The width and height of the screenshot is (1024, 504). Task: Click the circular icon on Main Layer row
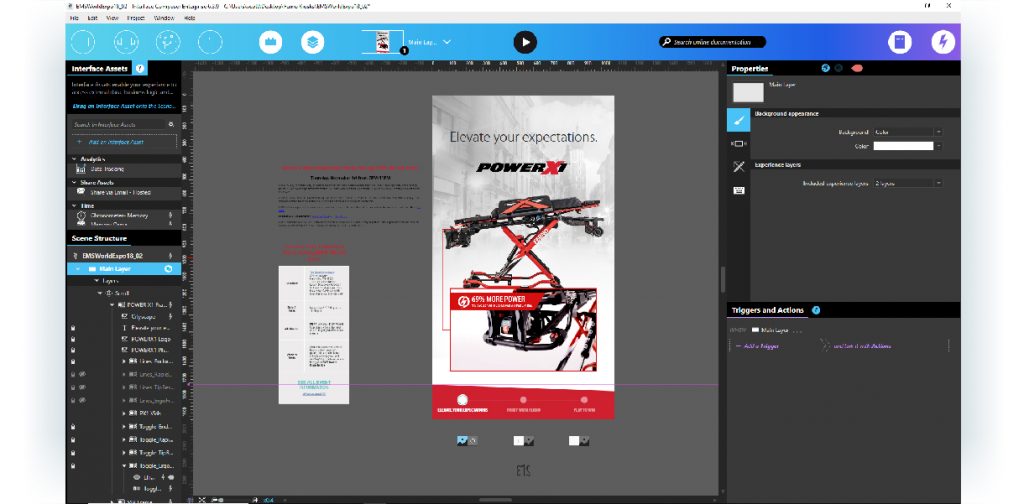[x=168, y=269]
